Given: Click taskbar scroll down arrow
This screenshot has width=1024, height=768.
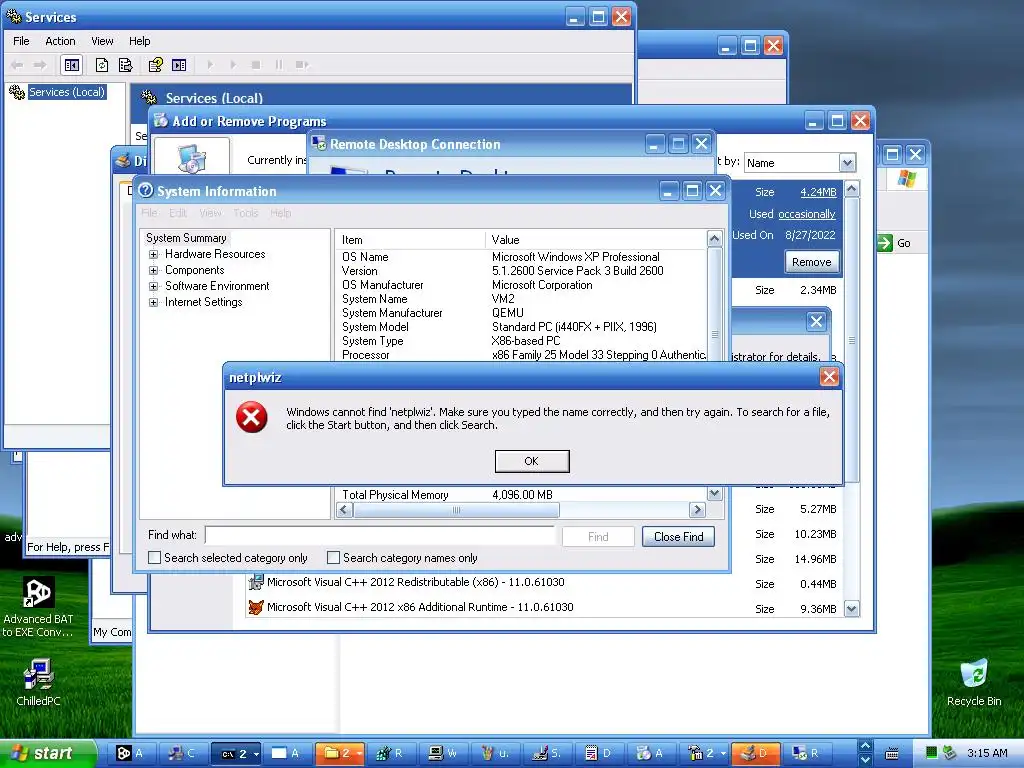Looking at the screenshot, I should pos(865,760).
